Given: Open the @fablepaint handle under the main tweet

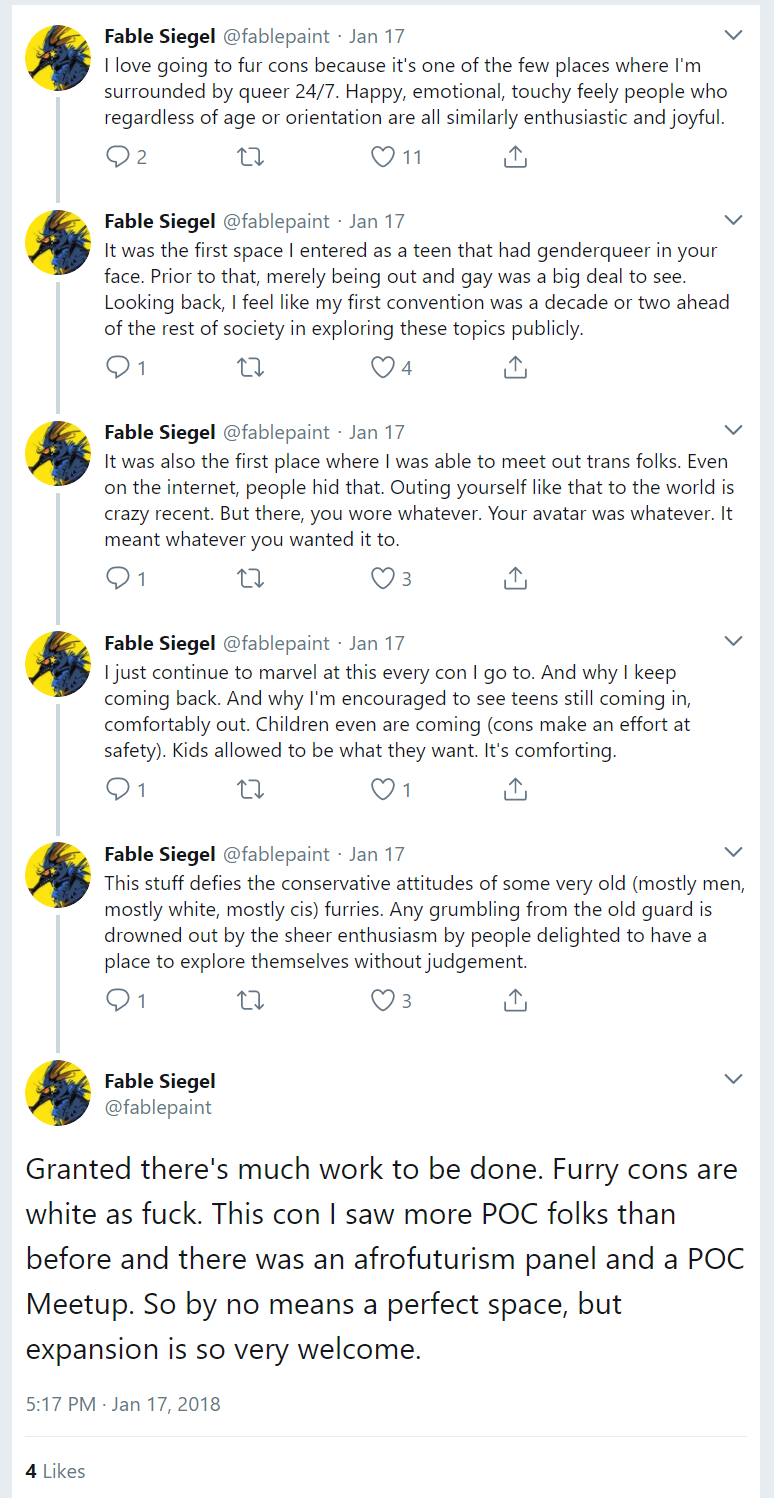Looking at the screenshot, I should (x=158, y=1107).
